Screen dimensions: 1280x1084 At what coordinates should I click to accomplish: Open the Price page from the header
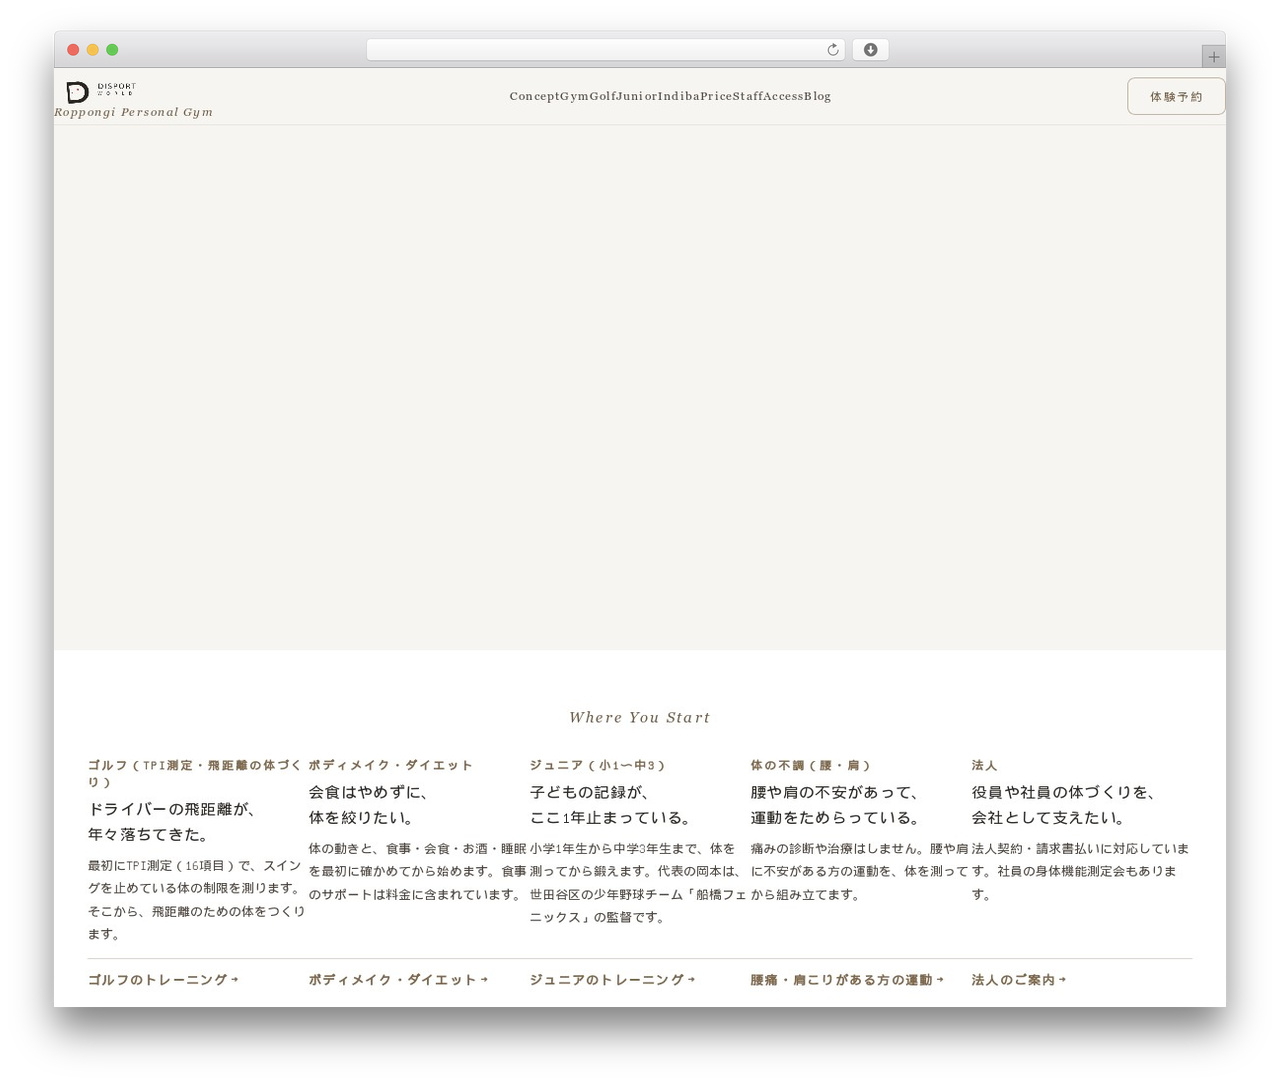(716, 96)
